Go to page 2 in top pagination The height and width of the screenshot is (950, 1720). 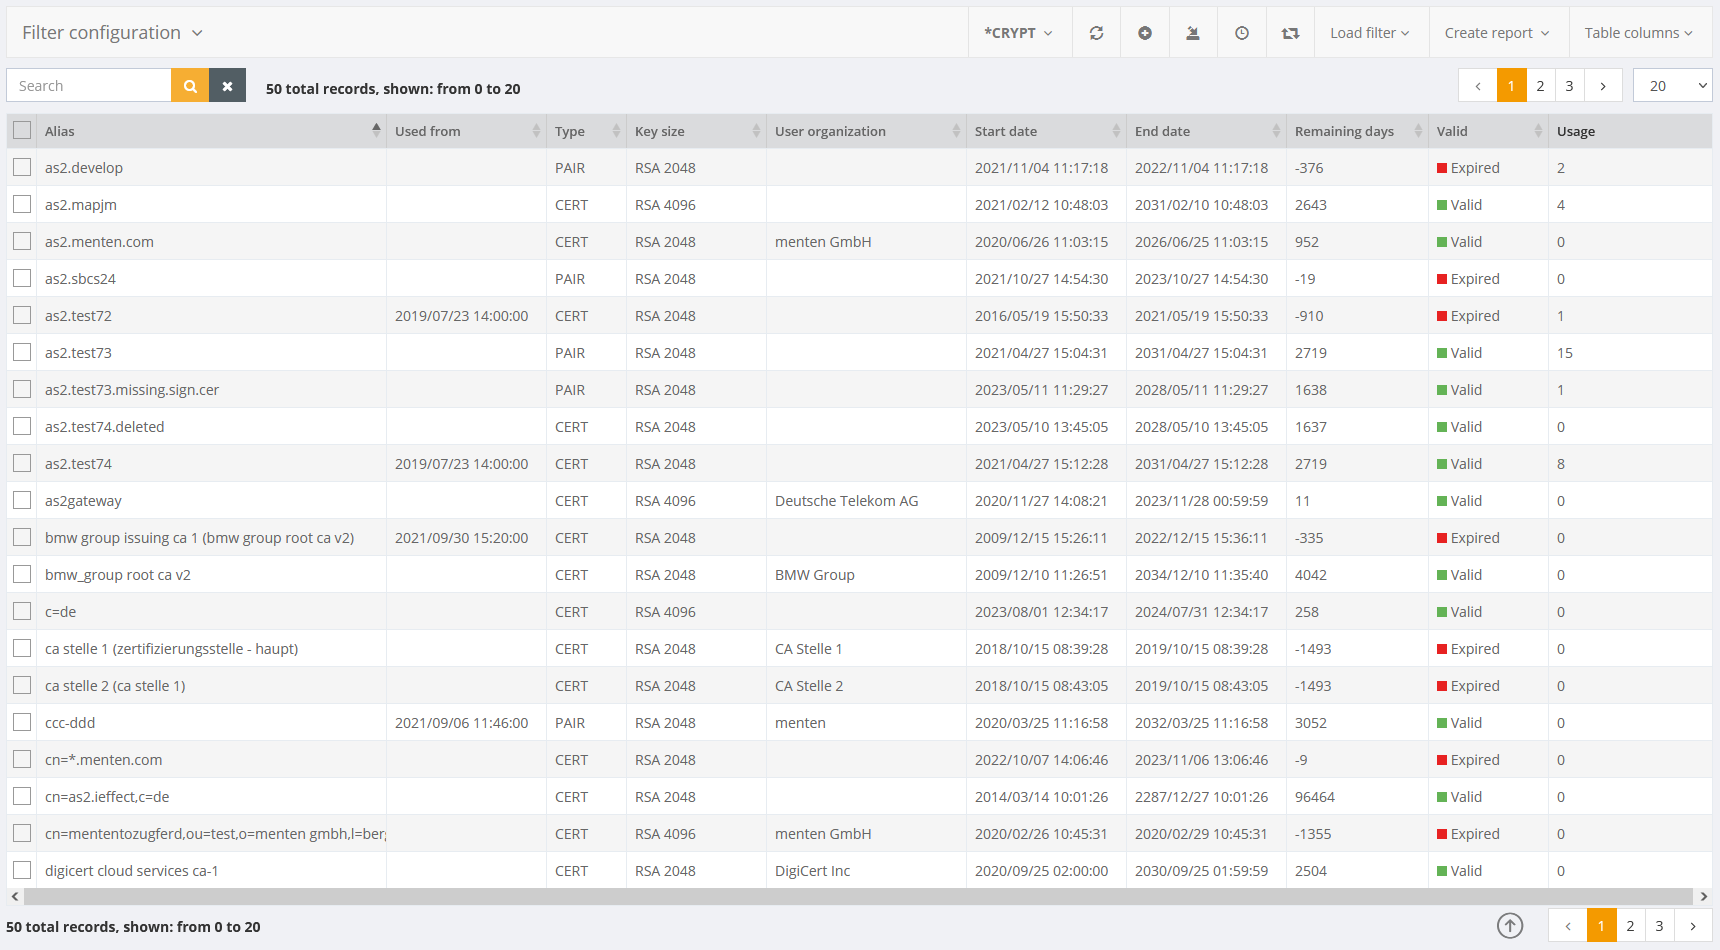[1540, 86]
